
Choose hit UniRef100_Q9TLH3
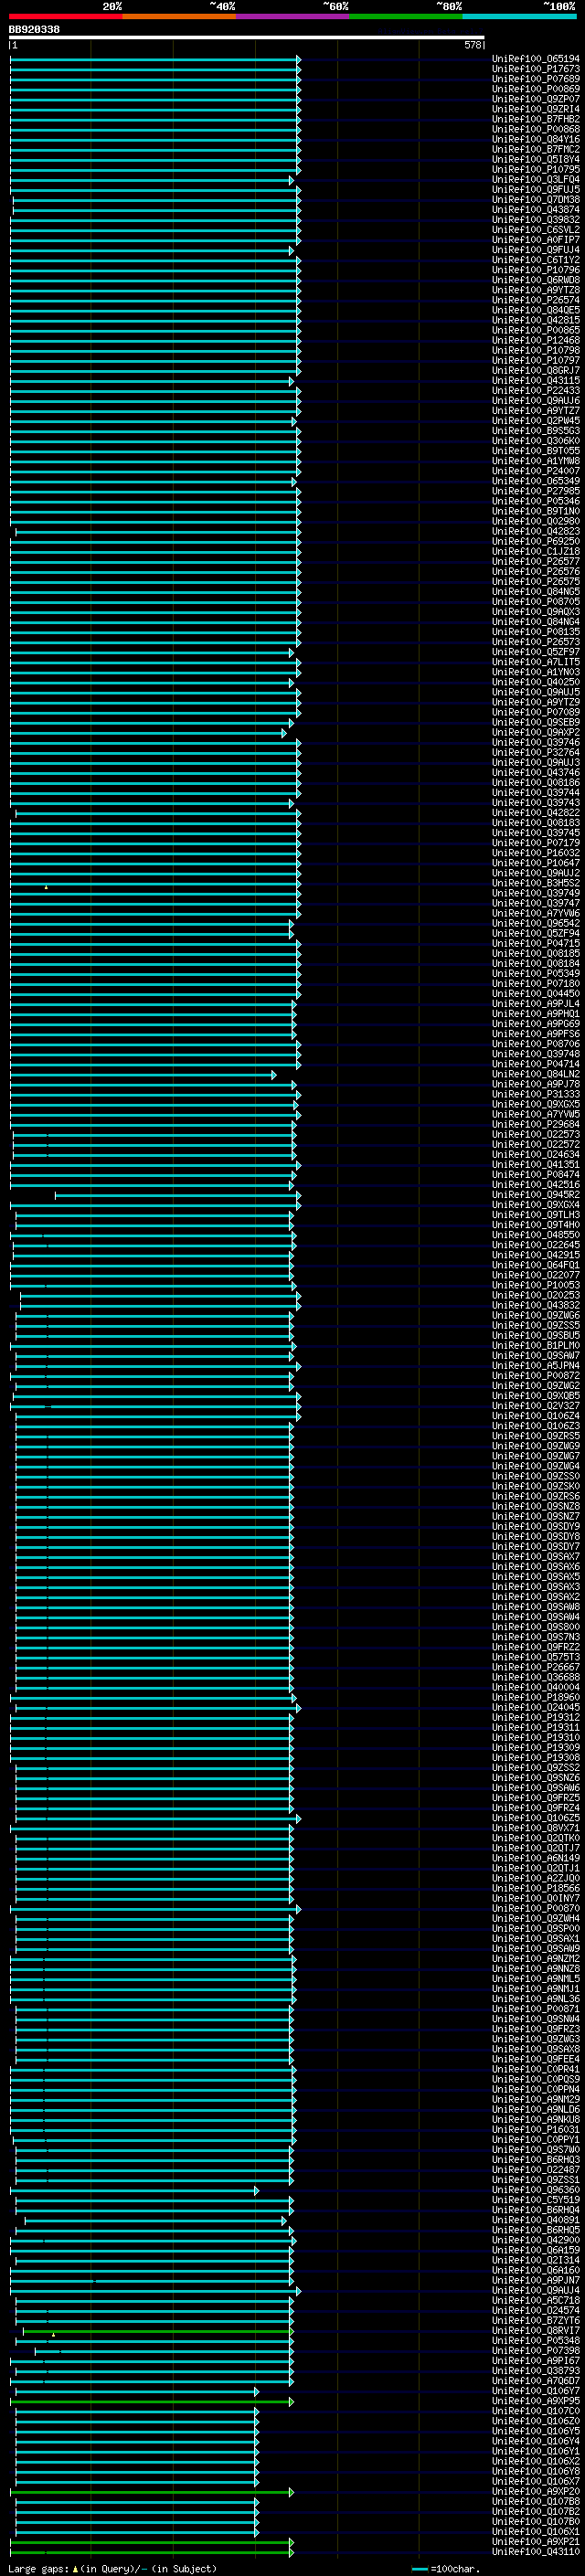[536, 1215]
